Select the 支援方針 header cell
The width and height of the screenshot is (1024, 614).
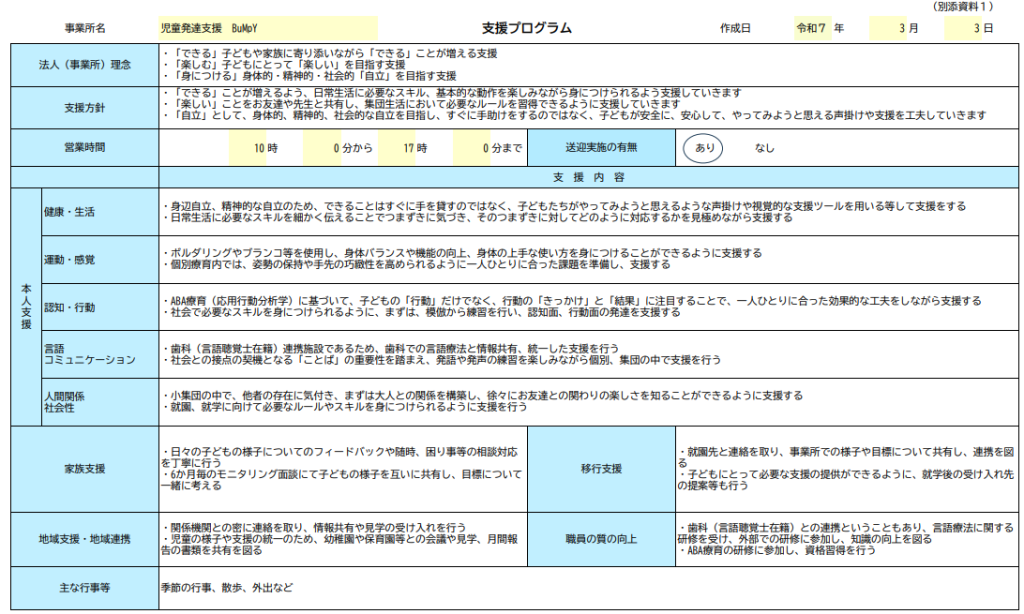84,107
